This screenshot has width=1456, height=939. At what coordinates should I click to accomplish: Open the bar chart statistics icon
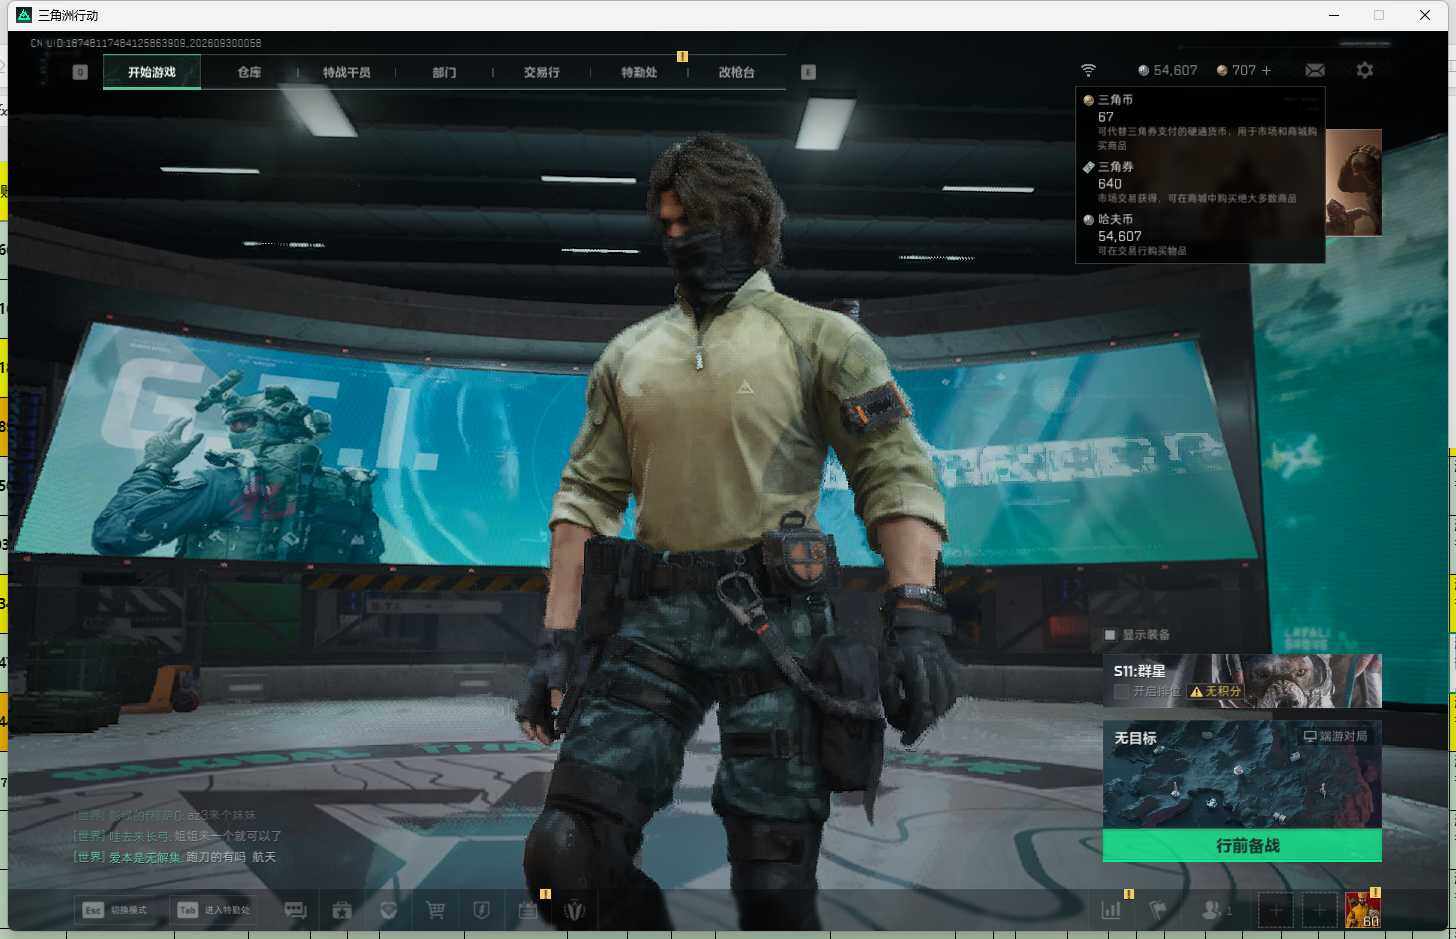[x=1111, y=910]
